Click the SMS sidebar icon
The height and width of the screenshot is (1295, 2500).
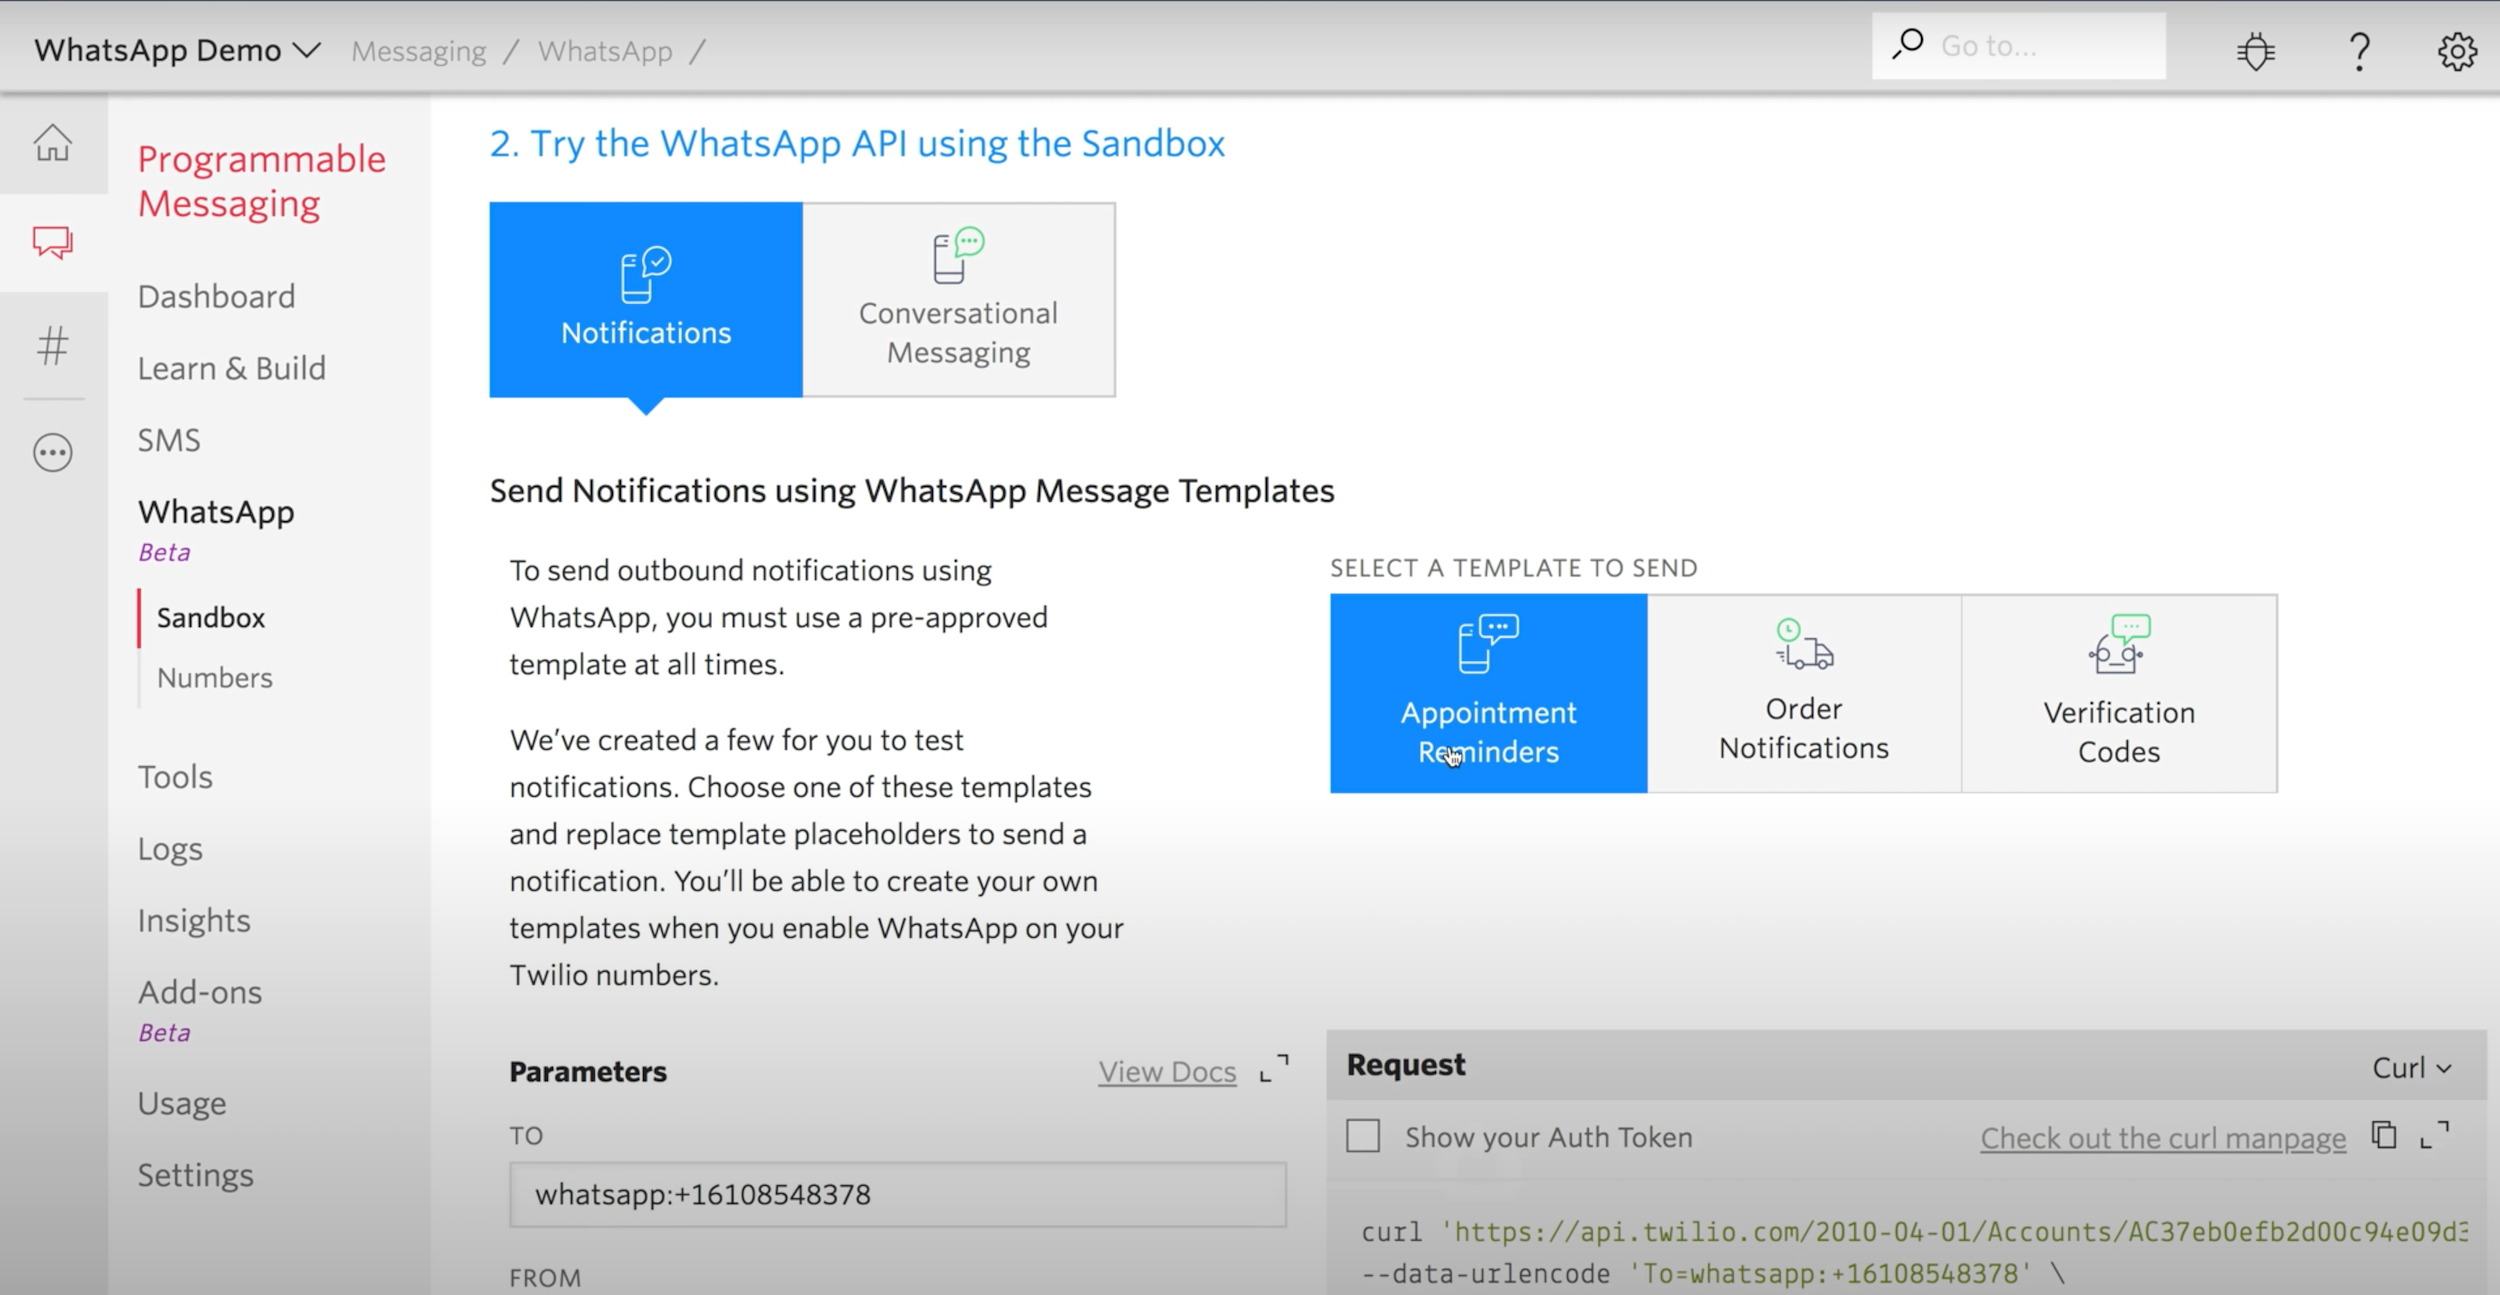coord(165,439)
